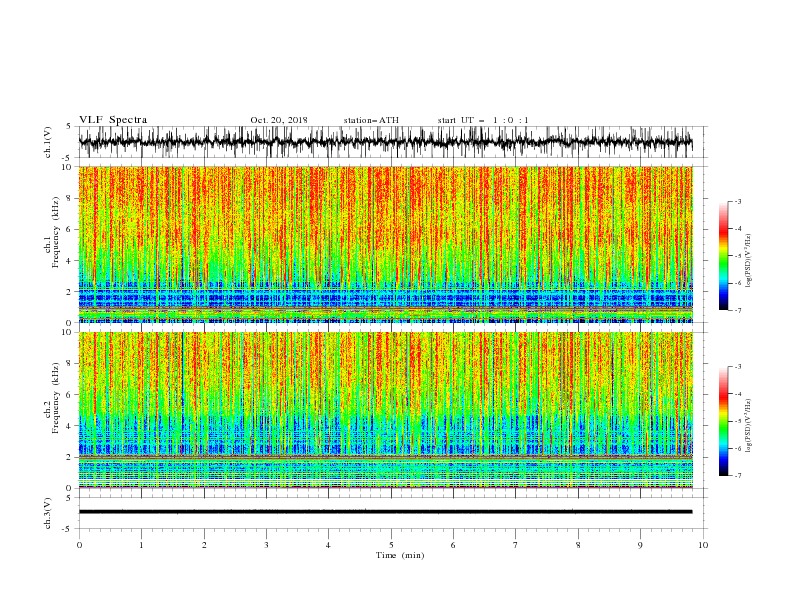Click the "ch.1(V)" waveform axis label

pyautogui.click(x=48, y=142)
